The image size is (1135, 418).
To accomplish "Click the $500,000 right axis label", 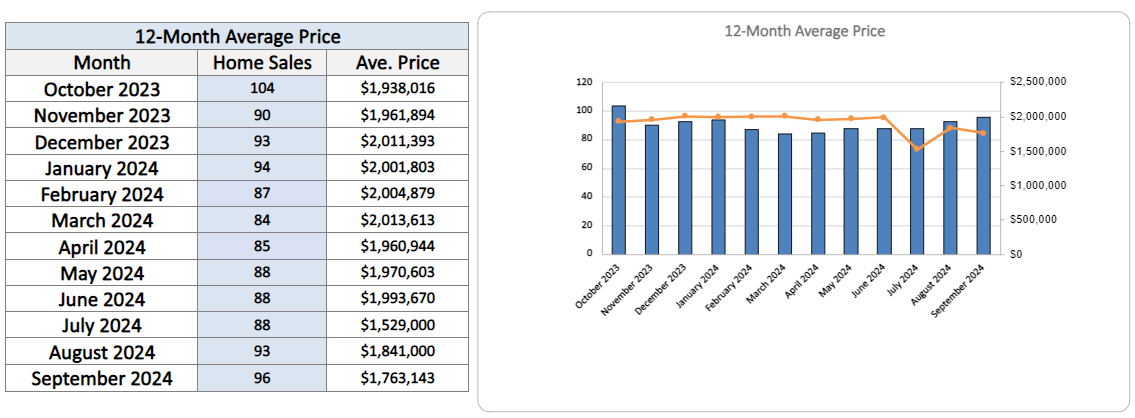I will [x=1032, y=220].
